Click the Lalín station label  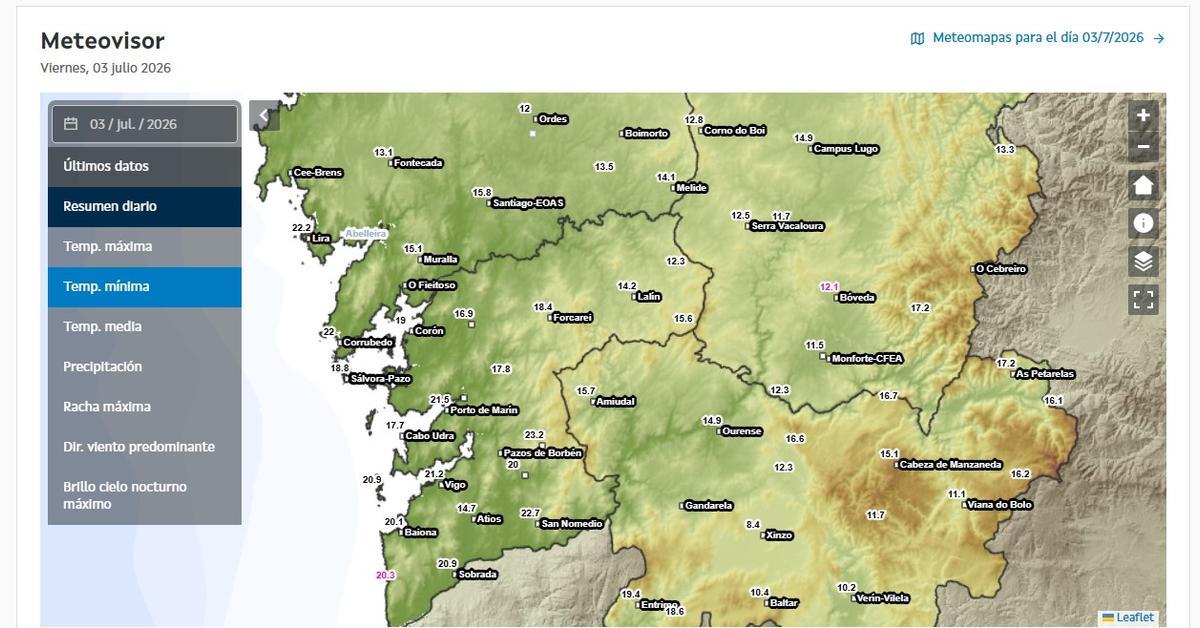coord(649,297)
